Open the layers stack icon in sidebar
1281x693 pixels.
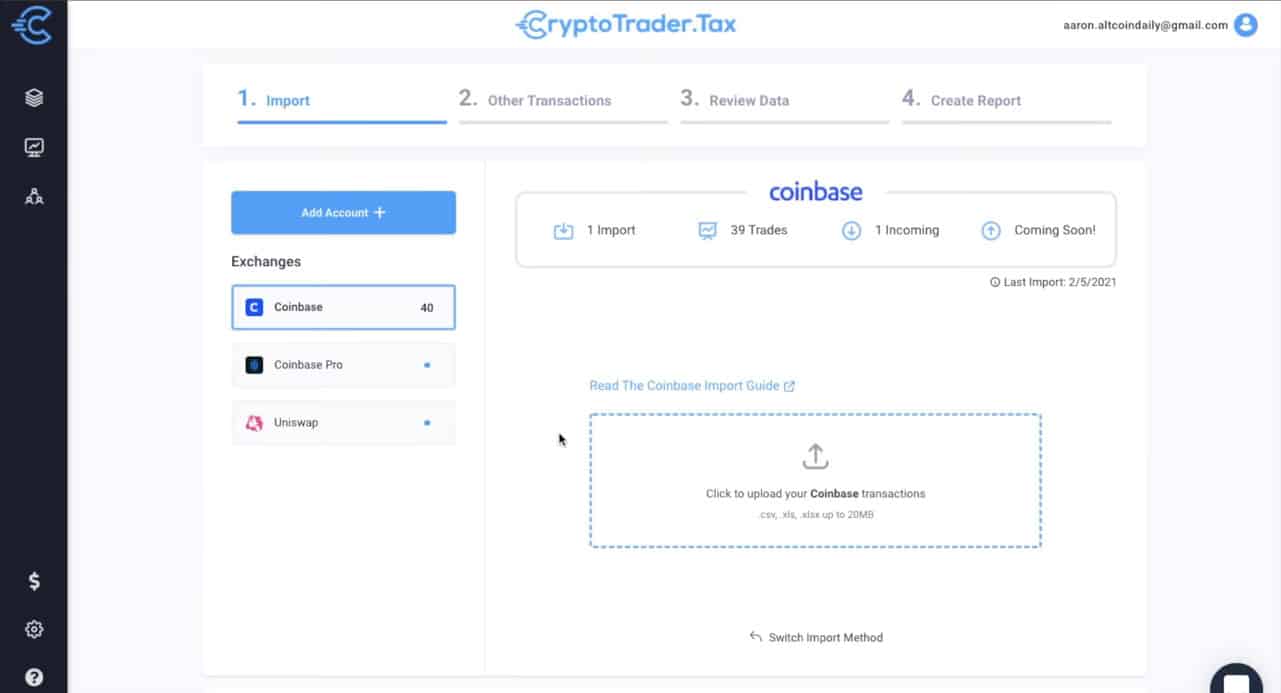[x=34, y=98]
